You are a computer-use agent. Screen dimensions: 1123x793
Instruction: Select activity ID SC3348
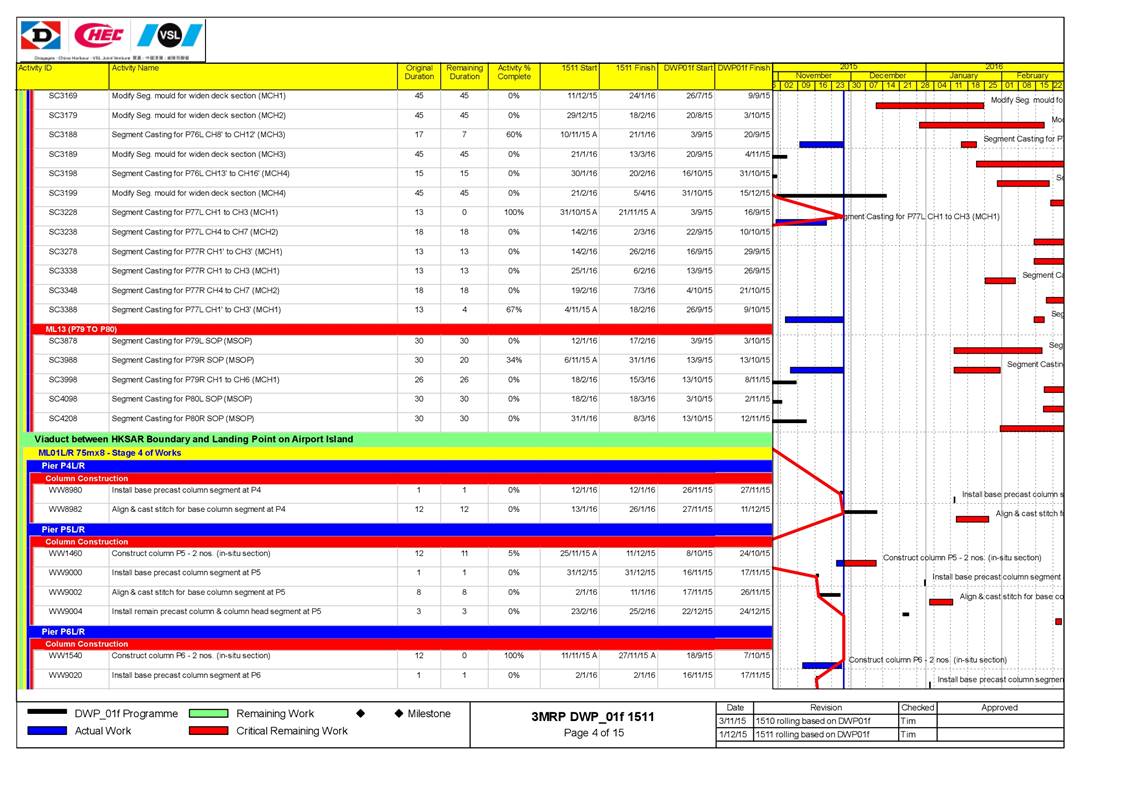coord(63,291)
